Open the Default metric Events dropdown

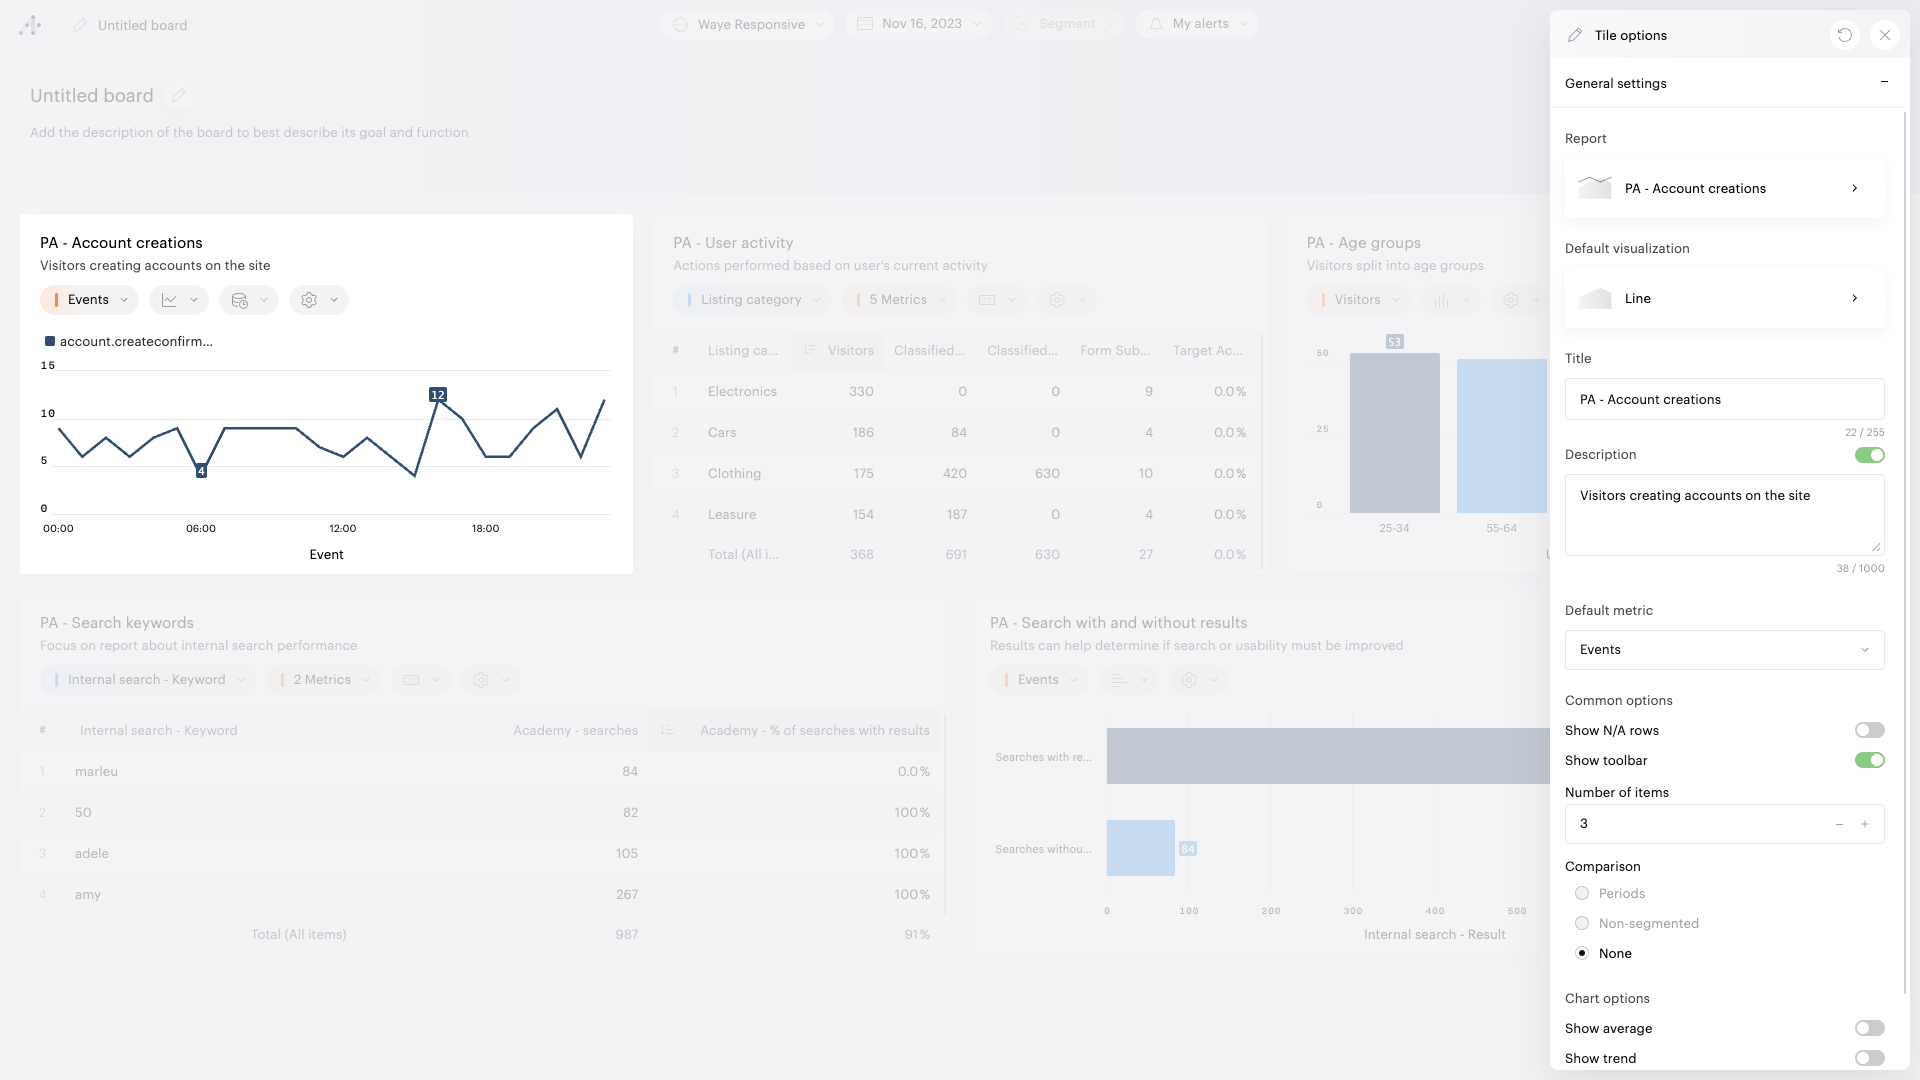point(1724,650)
